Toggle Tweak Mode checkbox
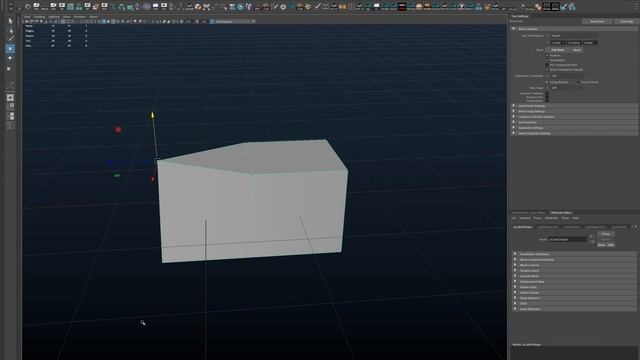This screenshot has height=360, width=640. pos(547,101)
